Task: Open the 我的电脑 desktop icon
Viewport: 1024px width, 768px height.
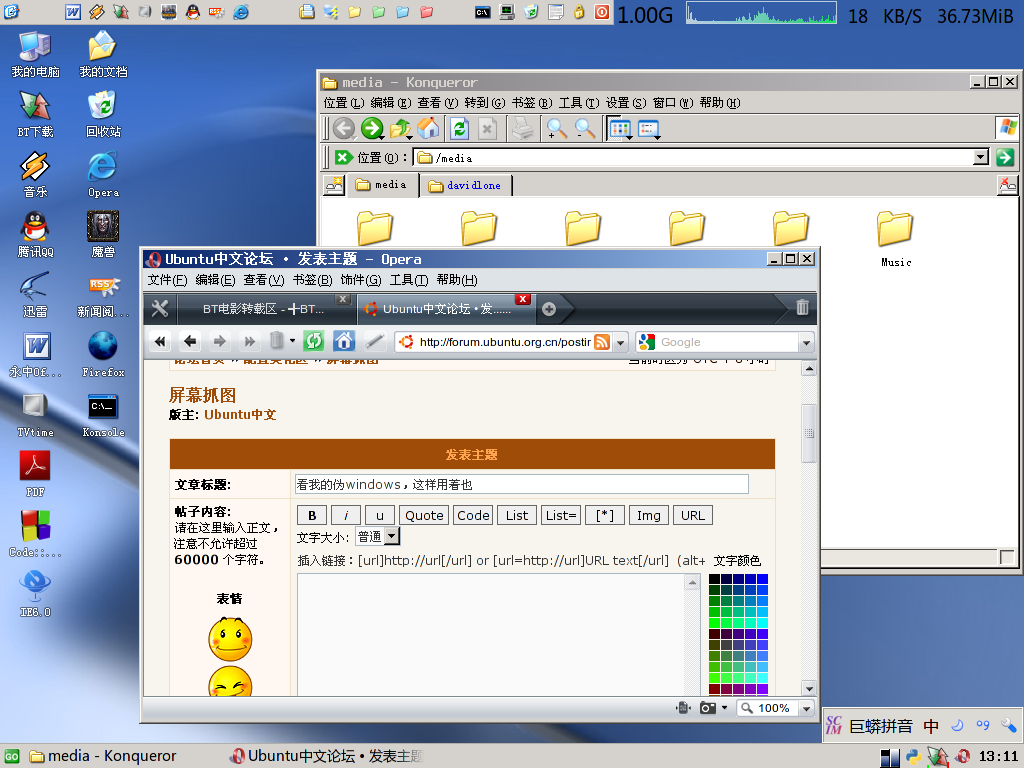Action: 35,54
